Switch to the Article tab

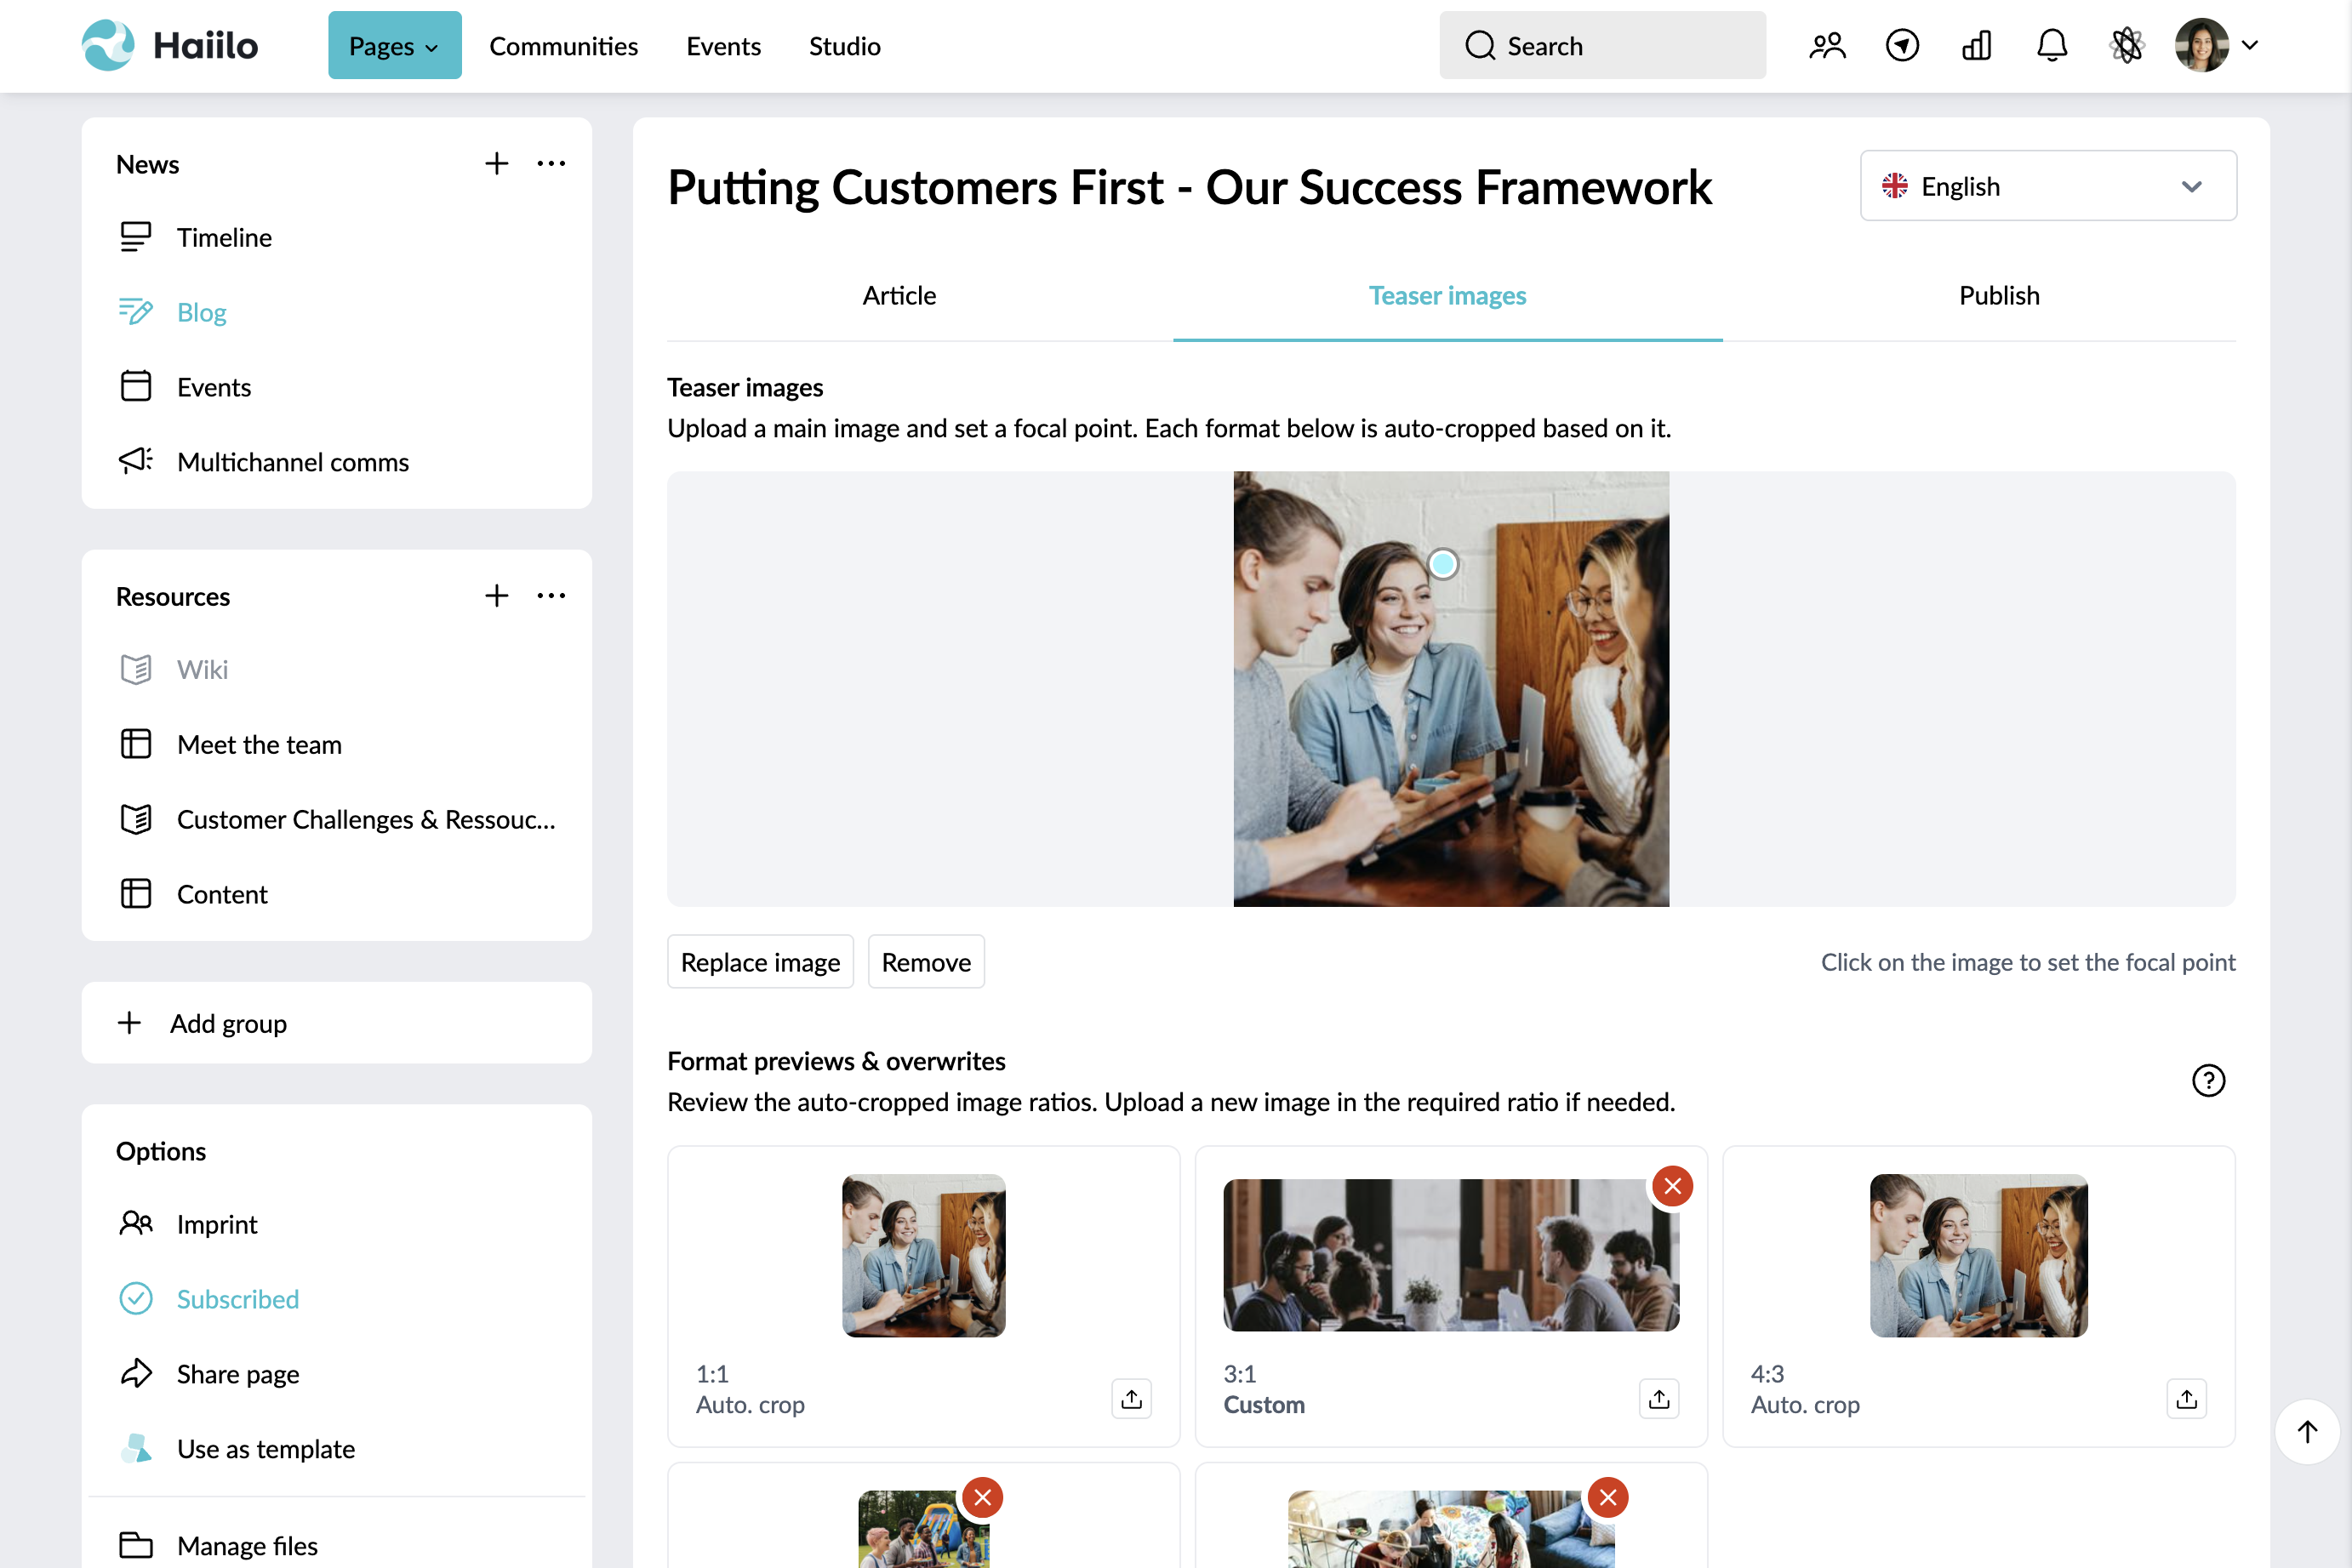[899, 296]
